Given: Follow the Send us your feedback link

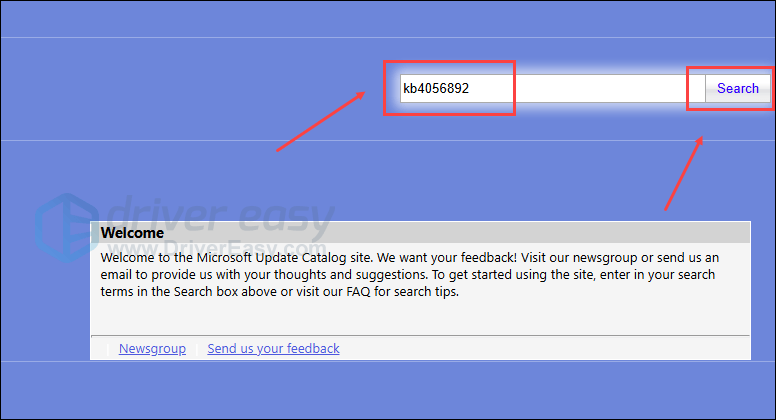Looking at the screenshot, I should [x=273, y=349].
